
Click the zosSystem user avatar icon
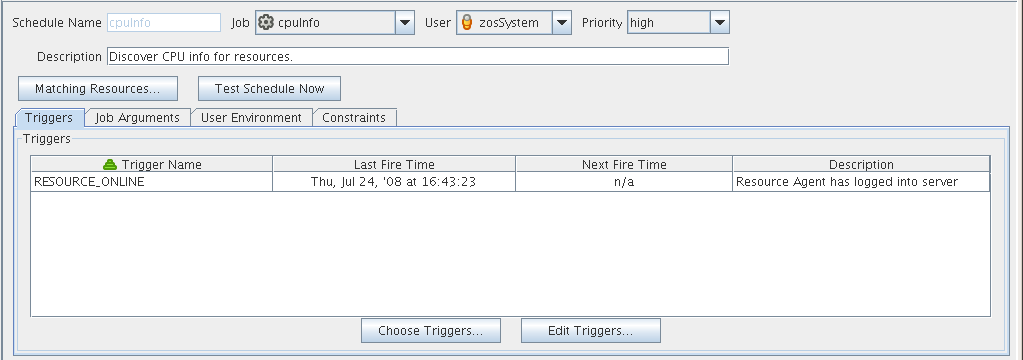coord(466,23)
